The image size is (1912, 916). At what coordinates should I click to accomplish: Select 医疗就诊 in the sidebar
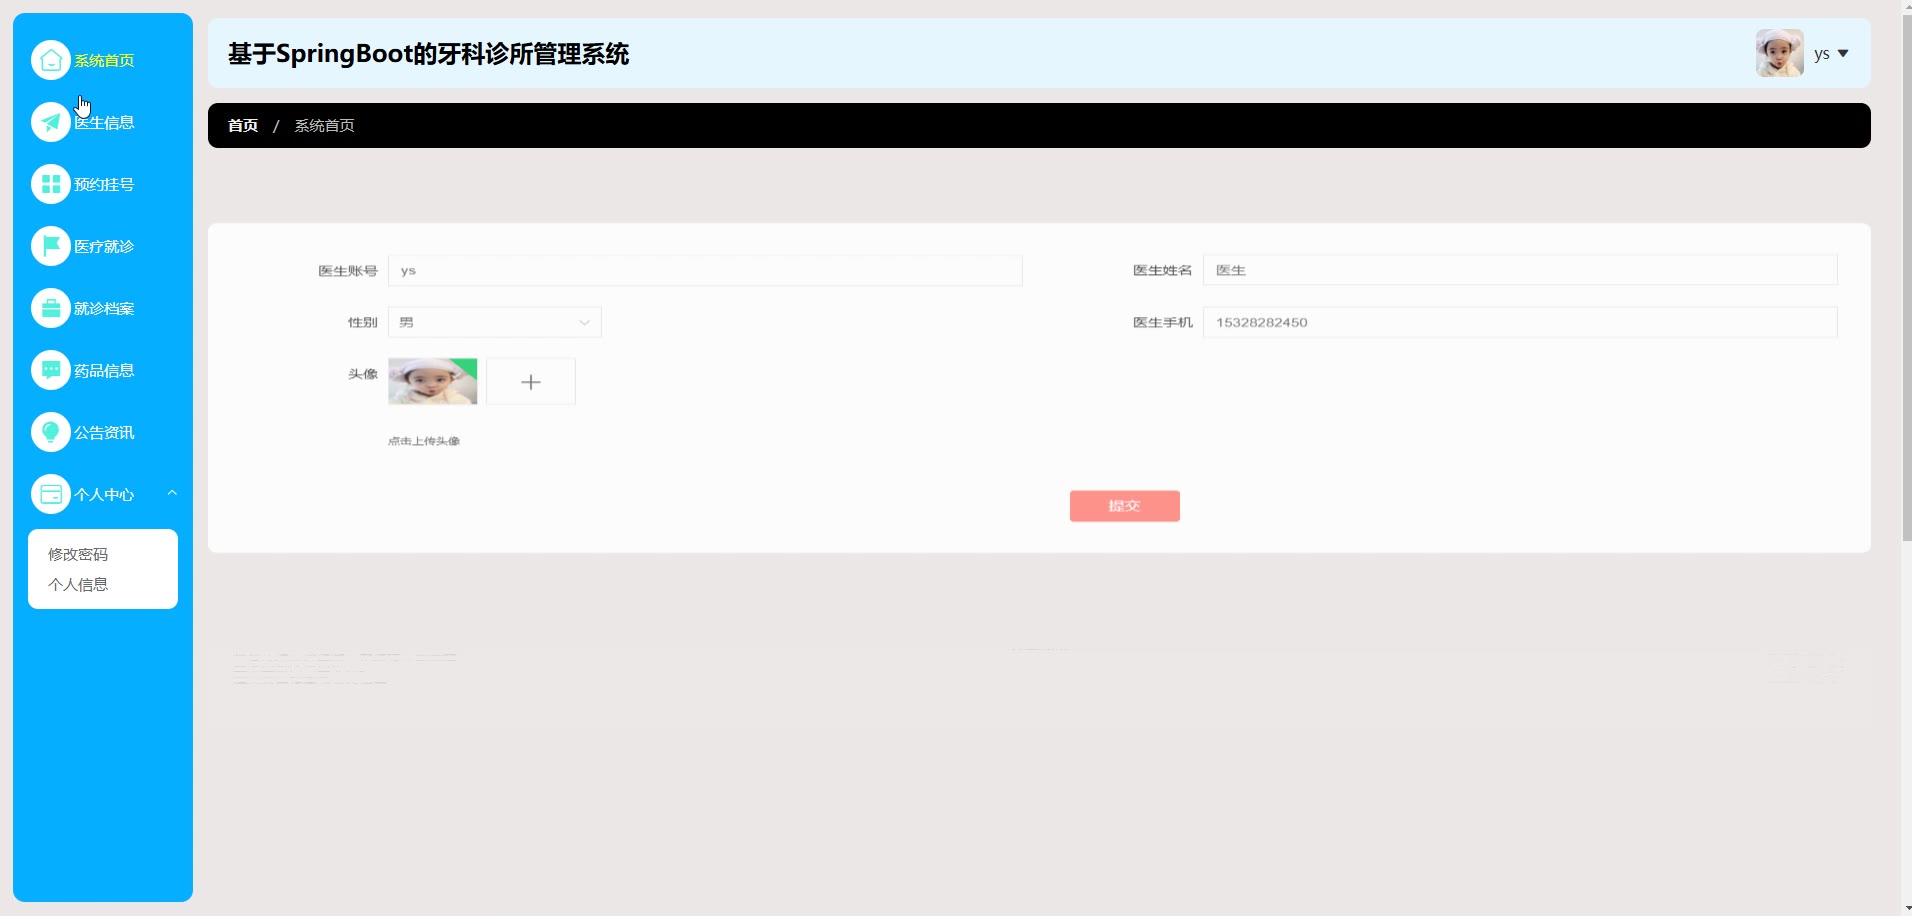point(104,247)
